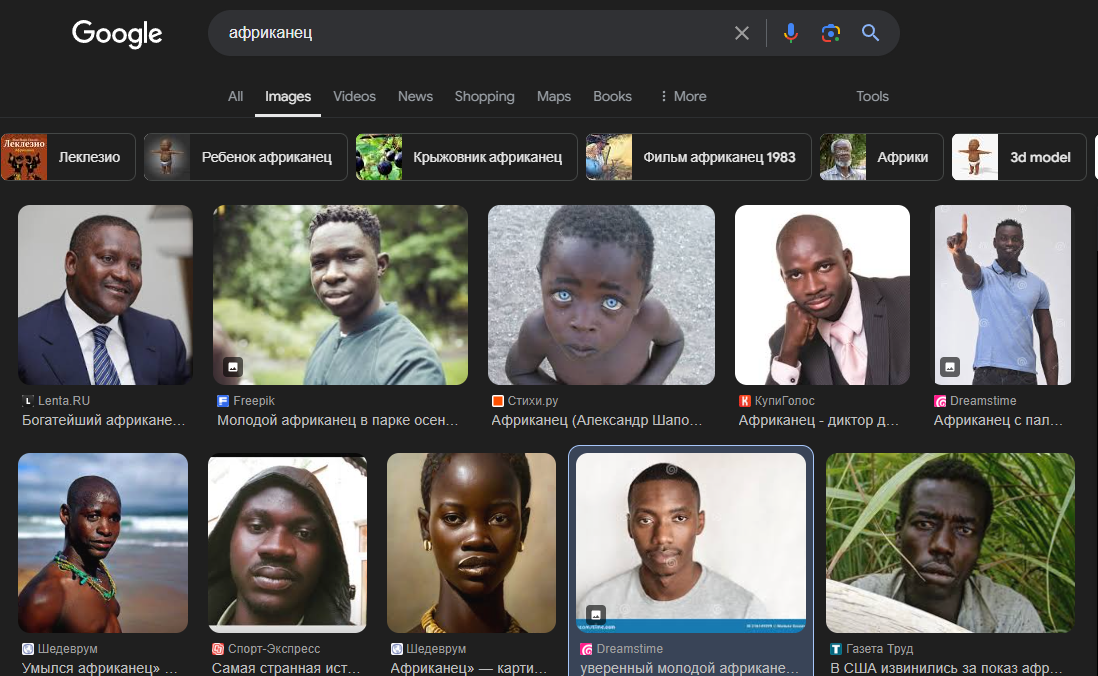Select the Фильм африканец 1983 chip
Viewport: 1098px width, 676px height.
(x=698, y=157)
